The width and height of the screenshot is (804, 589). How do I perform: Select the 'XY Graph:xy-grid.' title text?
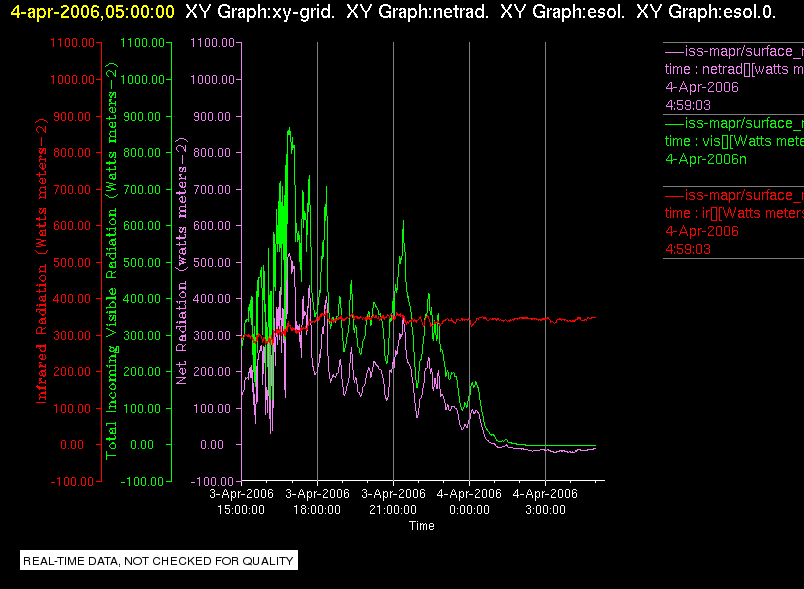click(x=260, y=12)
